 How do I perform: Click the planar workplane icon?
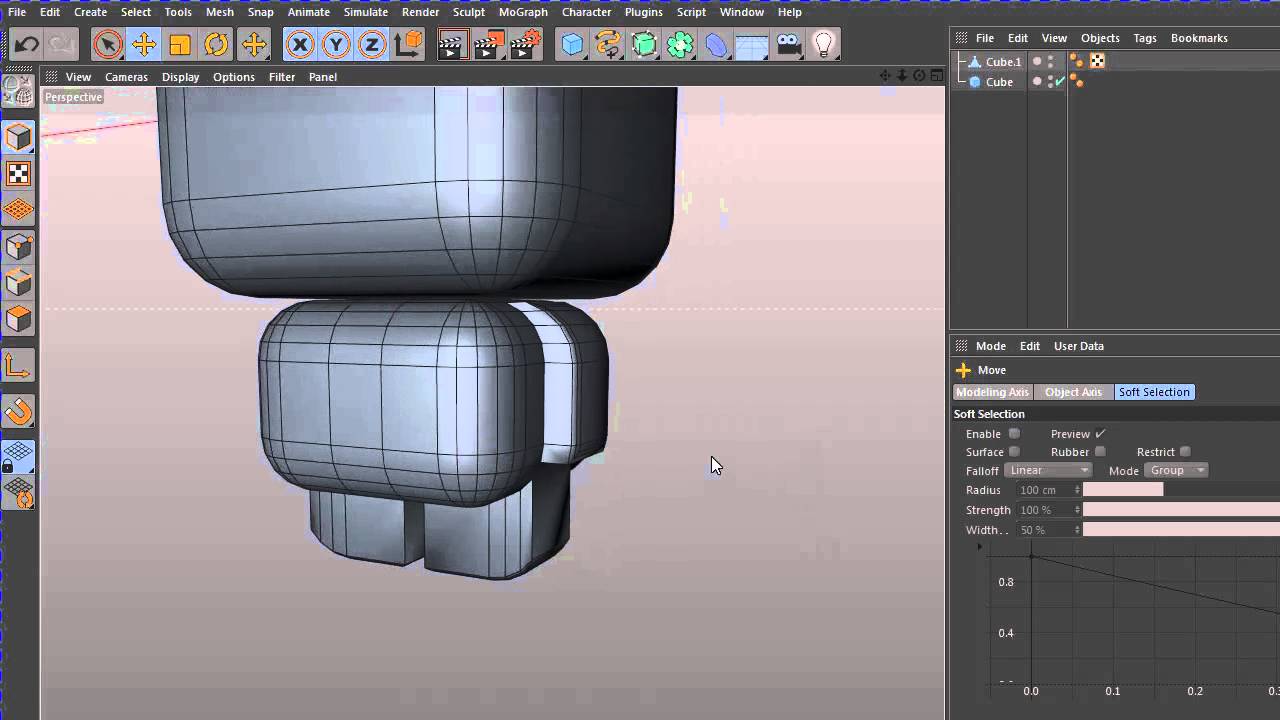point(19,493)
